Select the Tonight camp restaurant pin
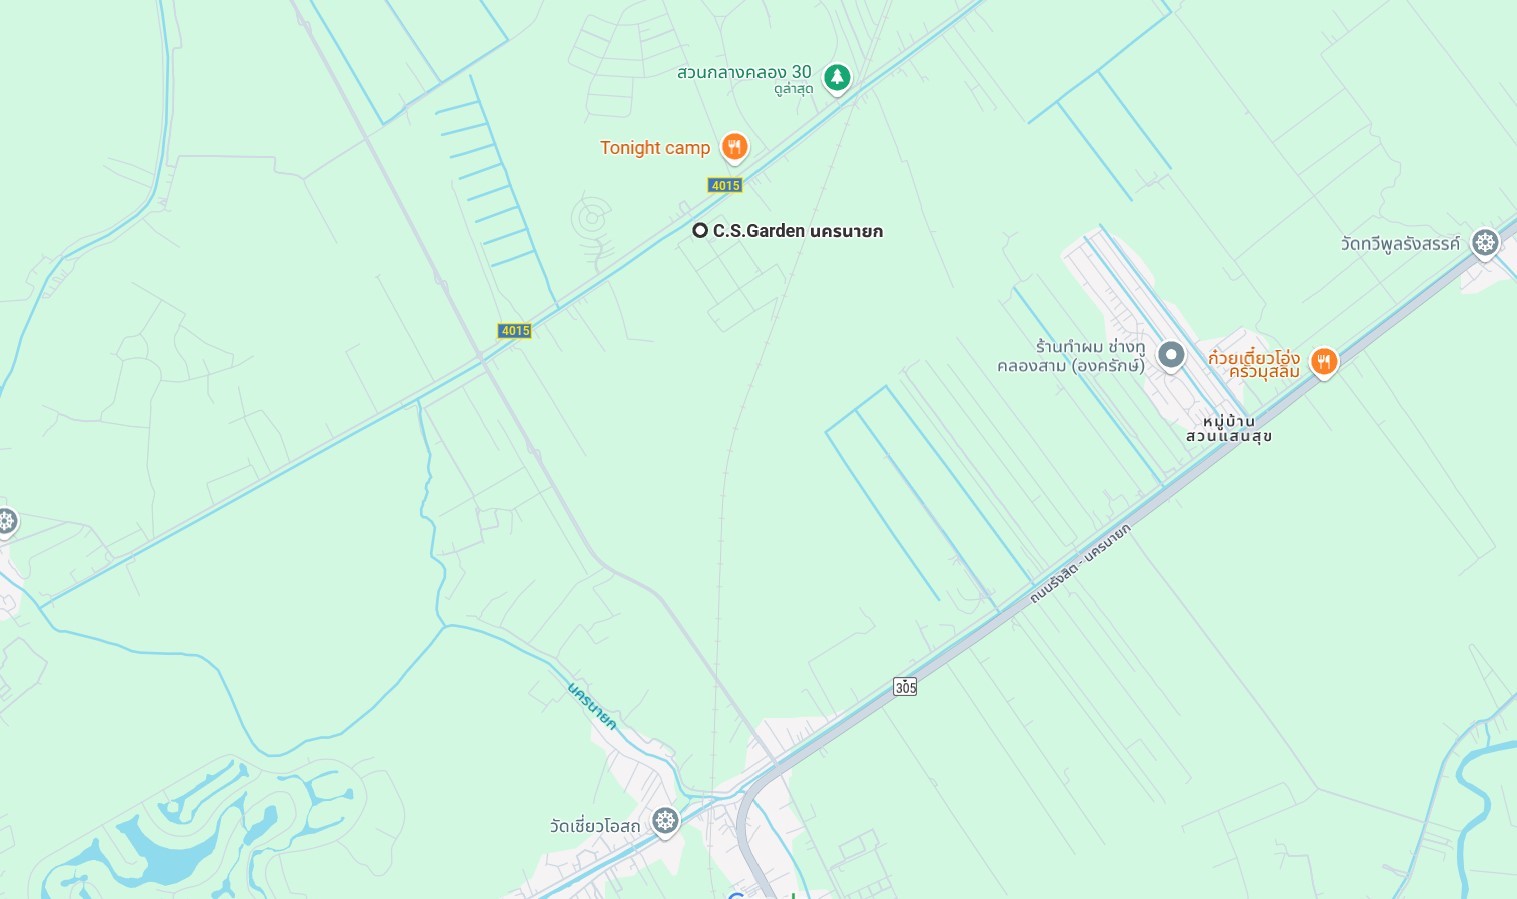This screenshot has width=1517, height=899. 735,147
